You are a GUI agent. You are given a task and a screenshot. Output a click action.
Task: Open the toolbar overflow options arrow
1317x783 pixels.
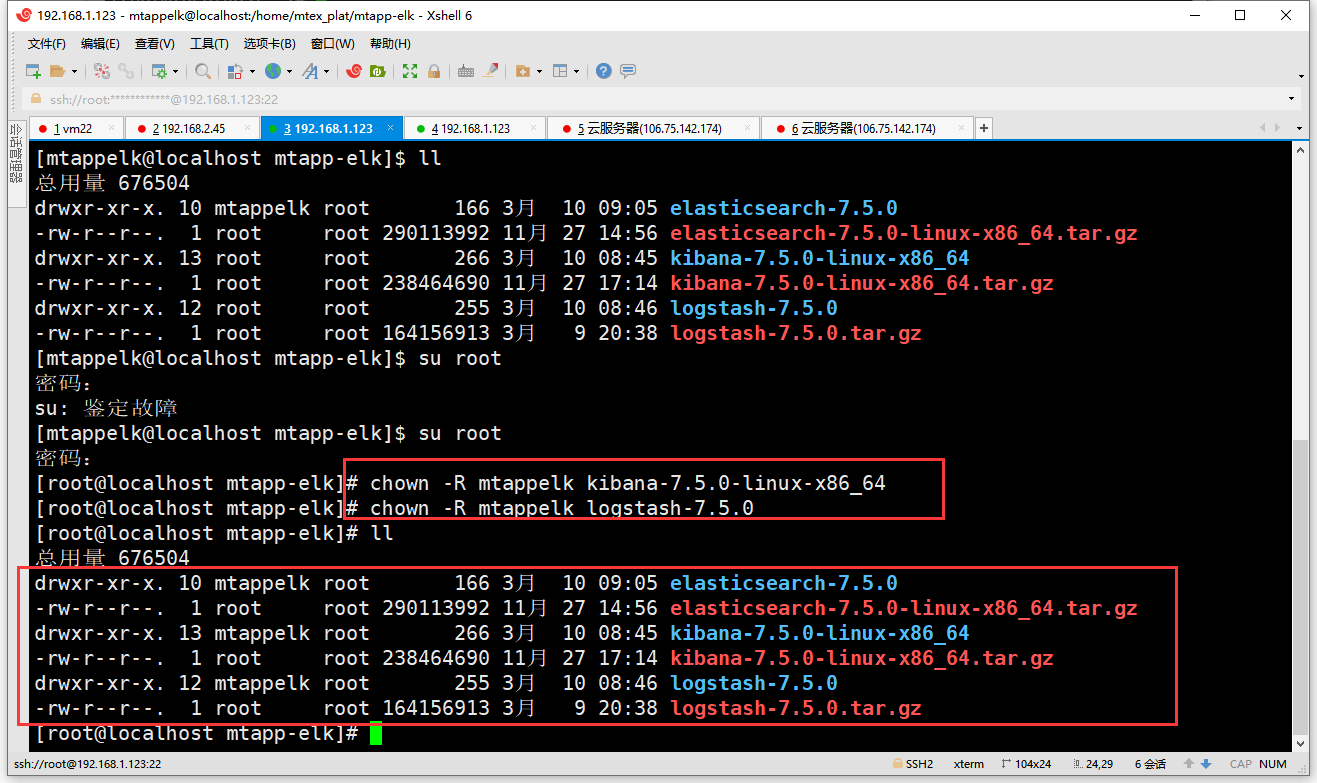click(x=1302, y=76)
